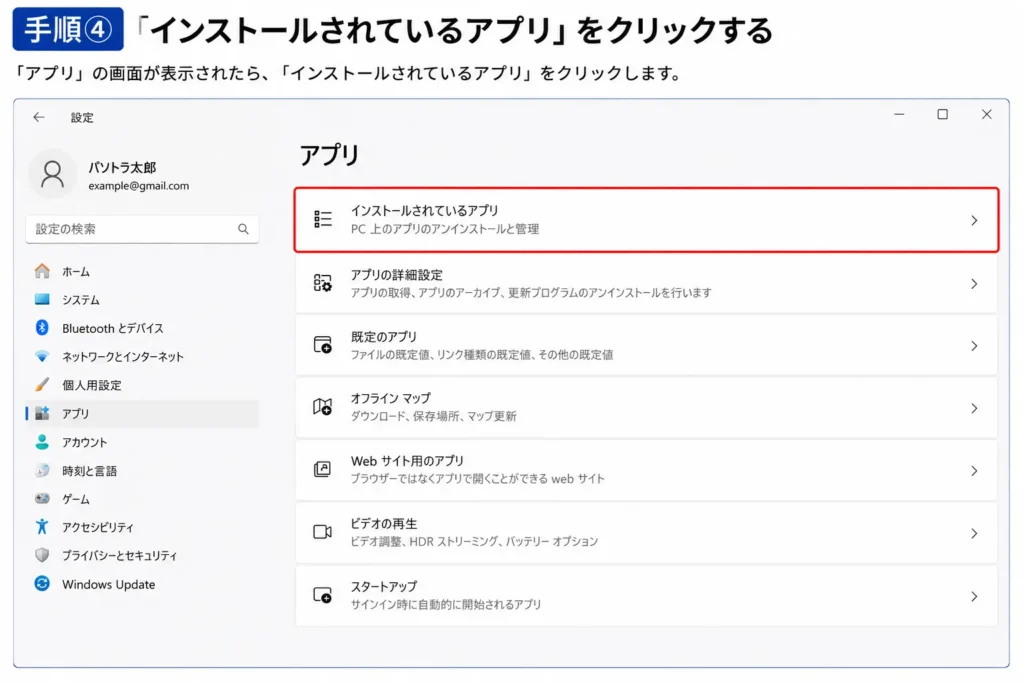Viewport: 1024px width, 683px height.
Task: Maximize the 設定 window
Action: click(x=942, y=114)
